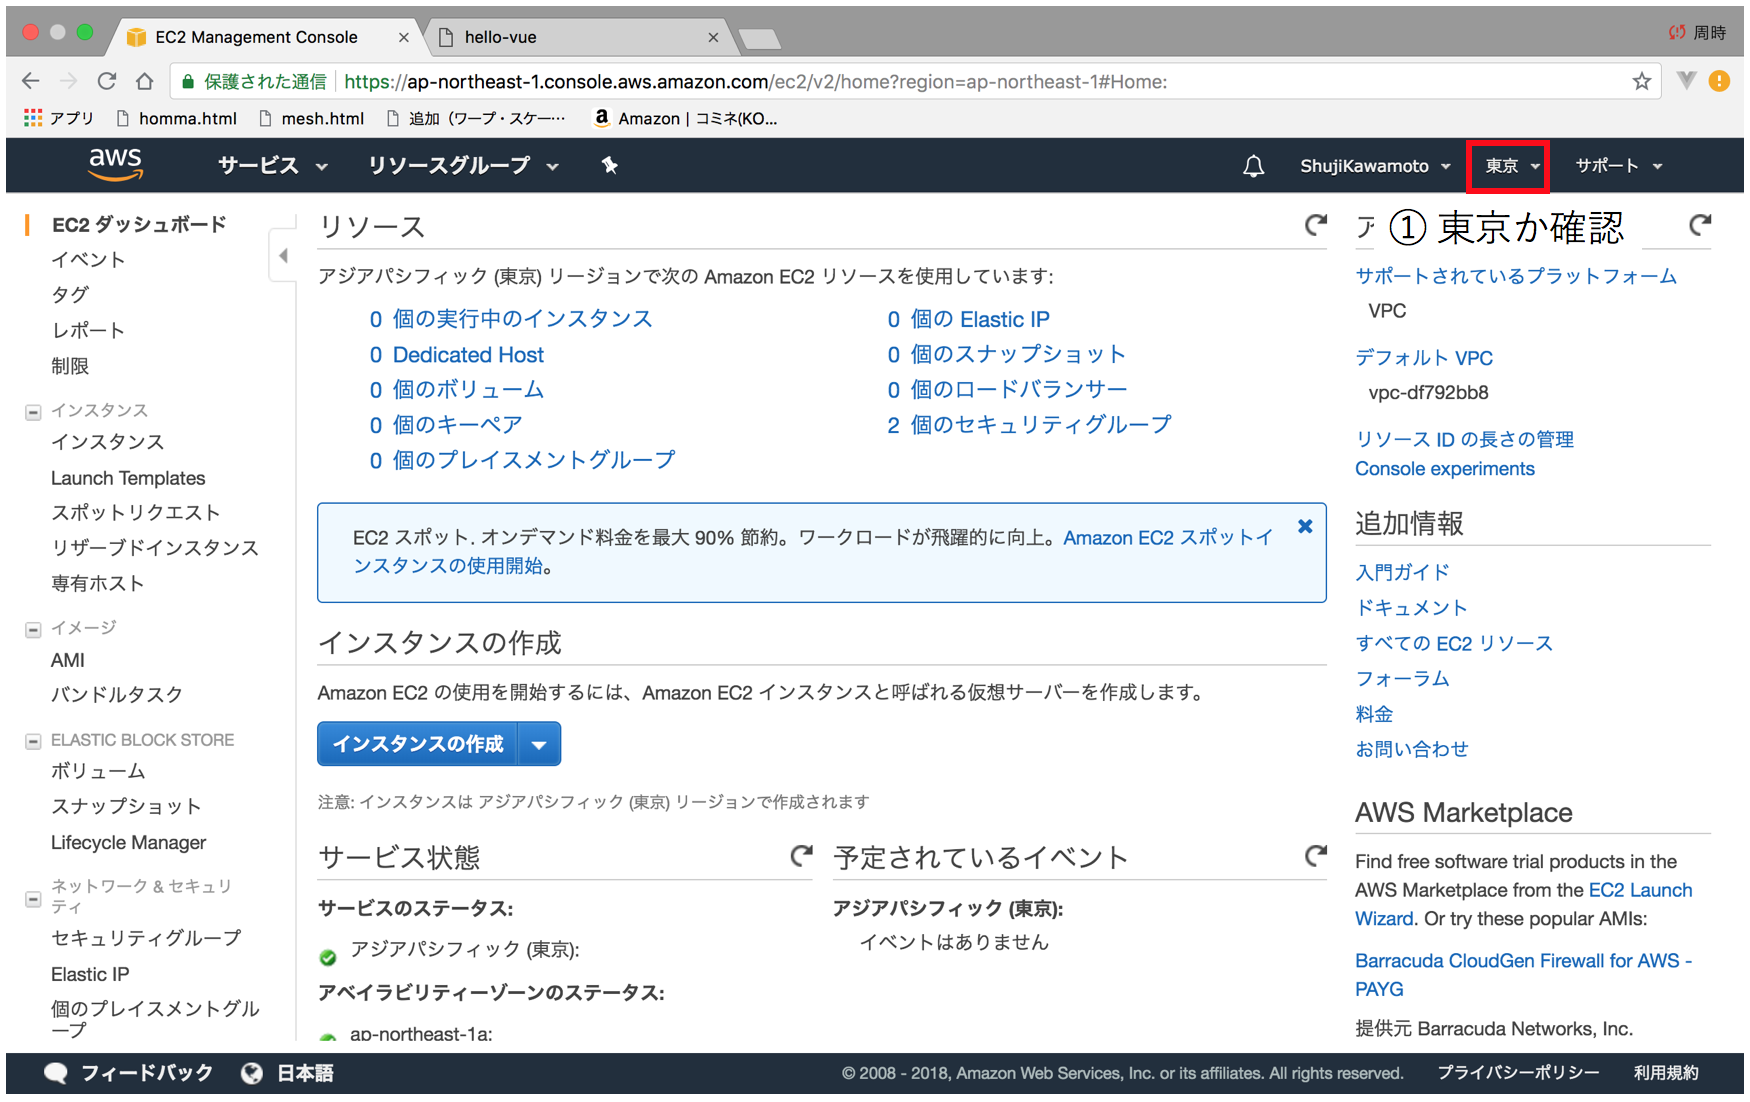This screenshot has height=1102, width=1750.
Task: Open the デフォルト VPC link
Action: [1424, 357]
